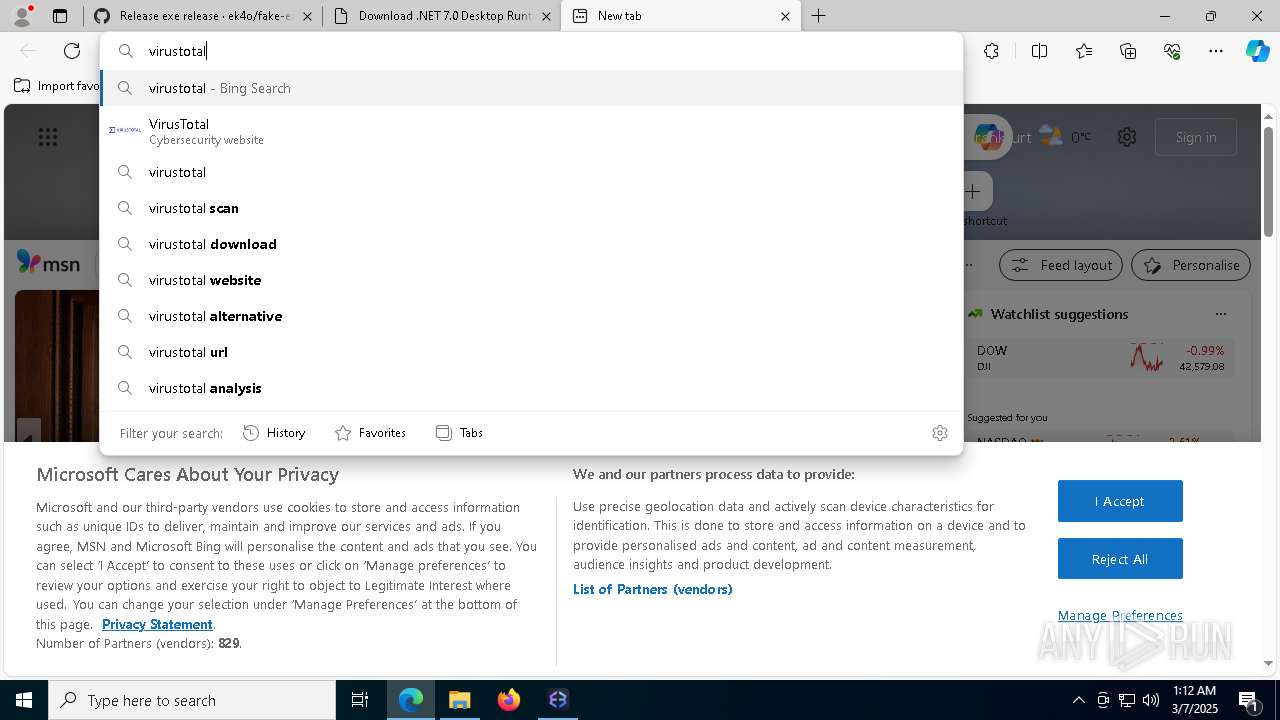Switch to Download .NET 7.0 Desktop tab
The width and height of the screenshot is (1280, 720).
tap(442, 16)
